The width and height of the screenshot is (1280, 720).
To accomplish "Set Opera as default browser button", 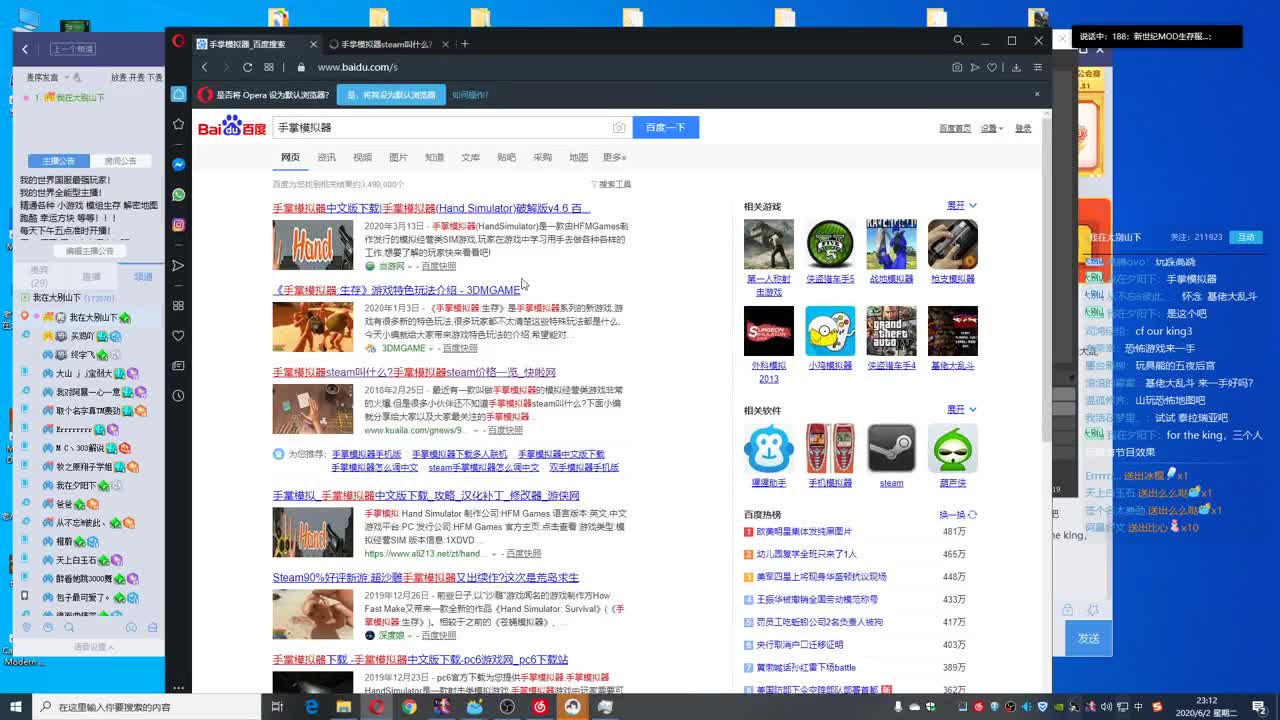I will (x=391, y=94).
